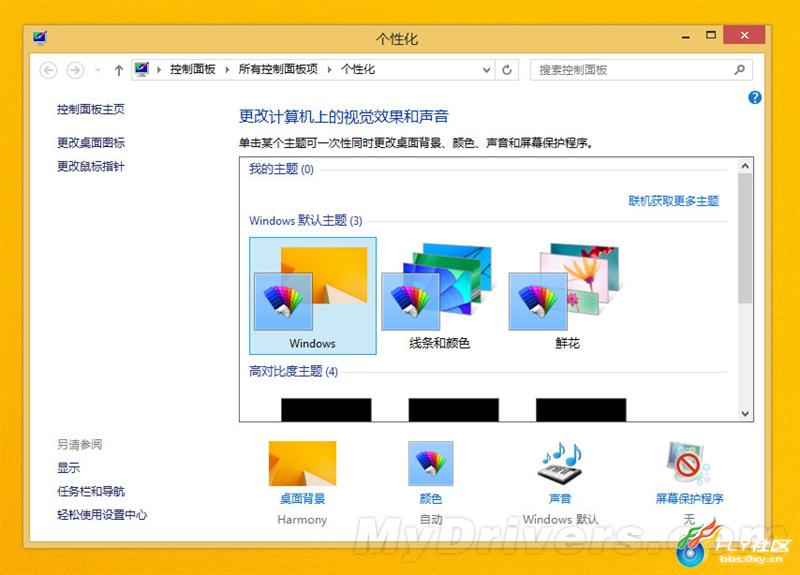Select the 线条和颜色 theme
The height and width of the screenshot is (575, 800).
point(439,295)
